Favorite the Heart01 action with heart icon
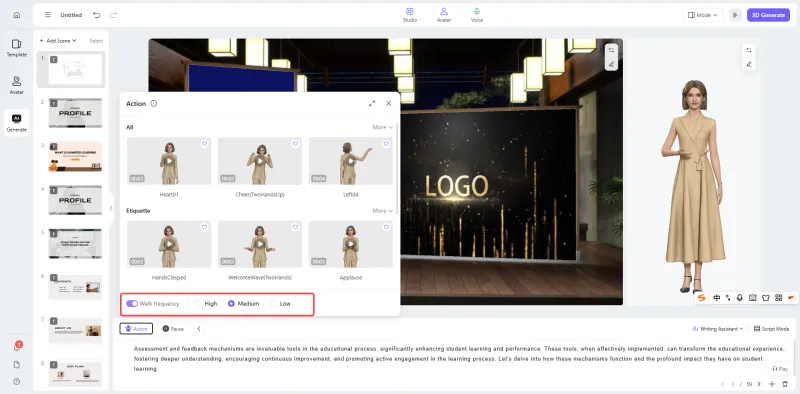 [204, 144]
